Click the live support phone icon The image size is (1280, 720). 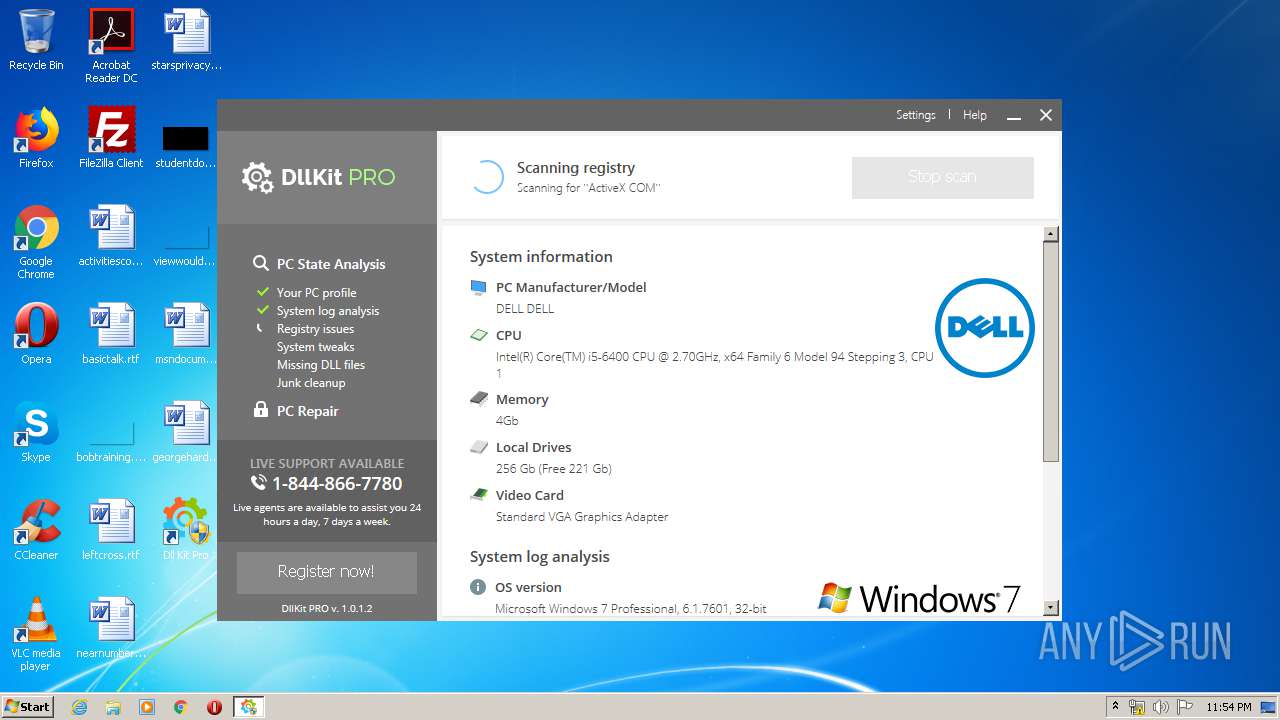pos(259,483)
